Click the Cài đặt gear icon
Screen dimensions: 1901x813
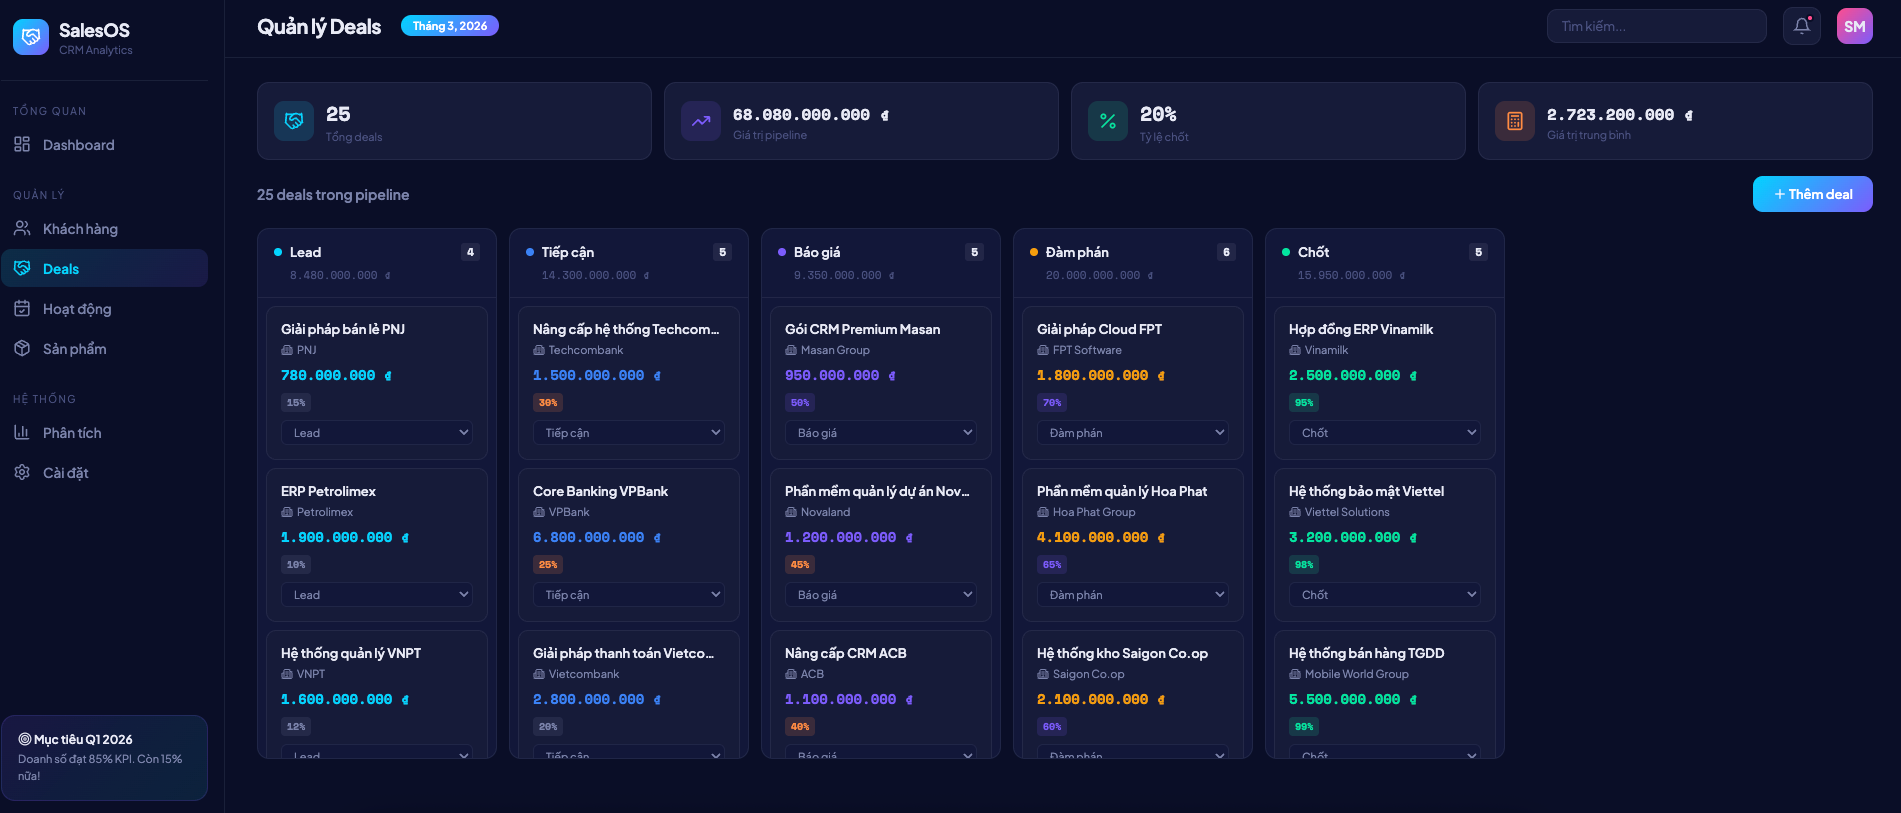pos(22,473)
